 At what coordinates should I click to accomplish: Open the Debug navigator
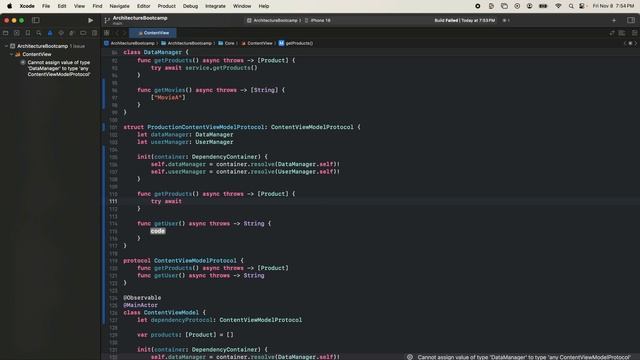(x=72, y=33)
